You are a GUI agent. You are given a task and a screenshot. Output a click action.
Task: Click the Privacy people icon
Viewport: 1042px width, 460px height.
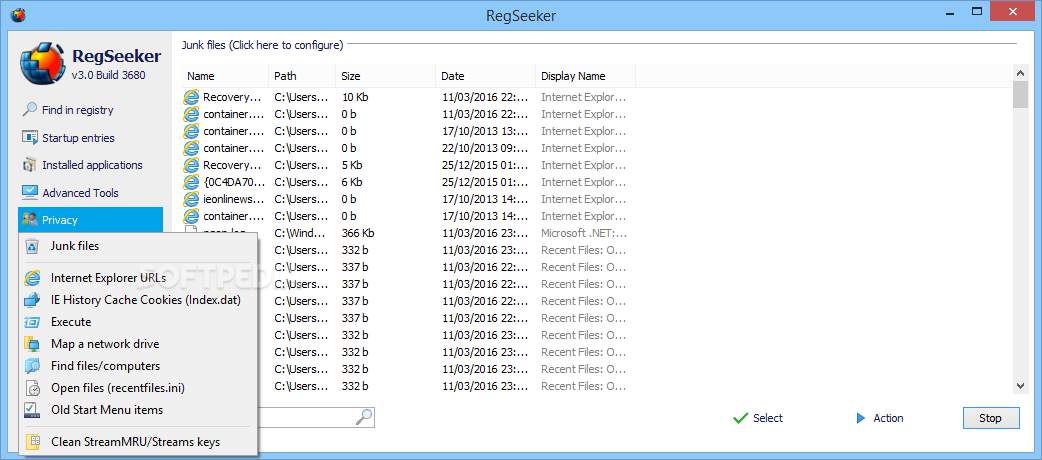[x=30, y=220]
